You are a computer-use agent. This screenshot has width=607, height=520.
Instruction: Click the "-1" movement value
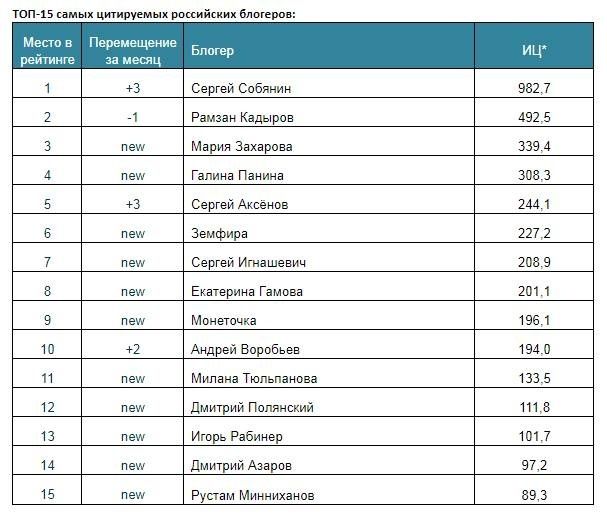tap(132, 118)
